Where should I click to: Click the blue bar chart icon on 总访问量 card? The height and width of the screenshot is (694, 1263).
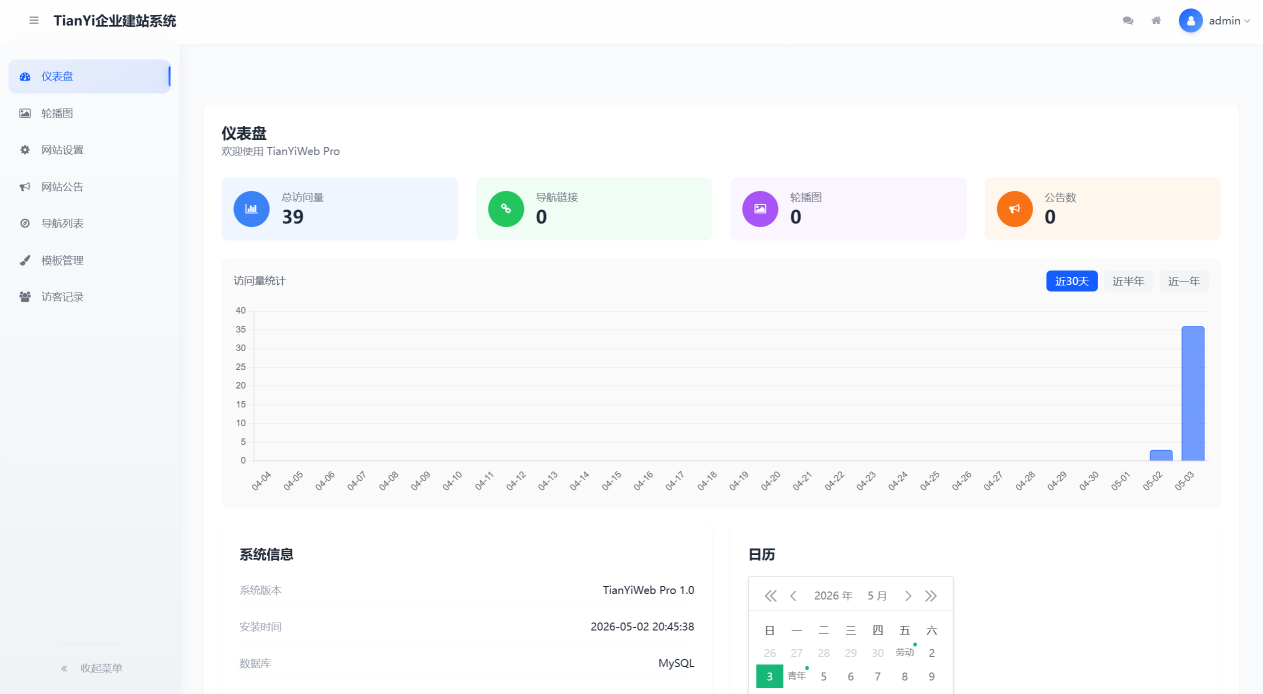[x=251, y=209]
